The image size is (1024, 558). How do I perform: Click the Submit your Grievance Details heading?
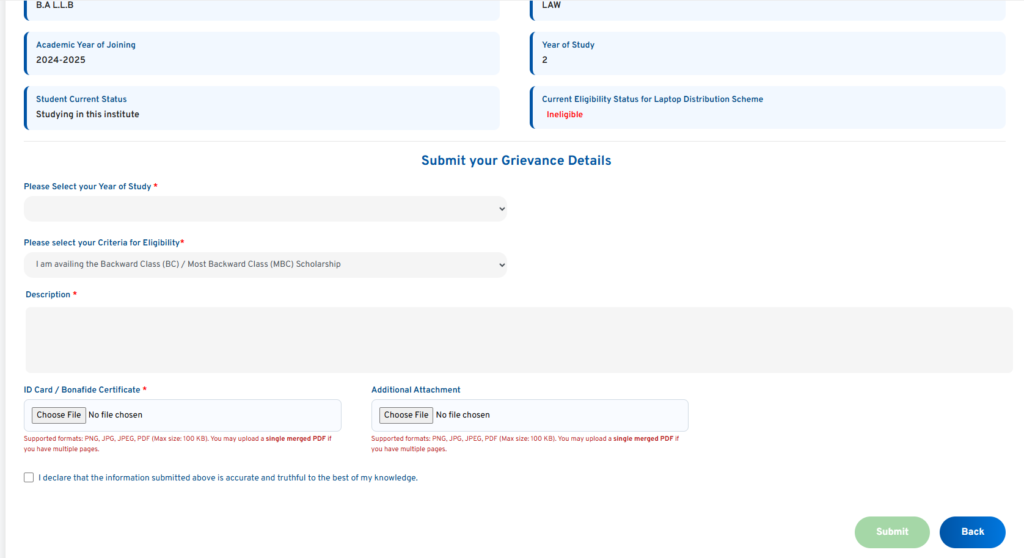tap(516, 160)
